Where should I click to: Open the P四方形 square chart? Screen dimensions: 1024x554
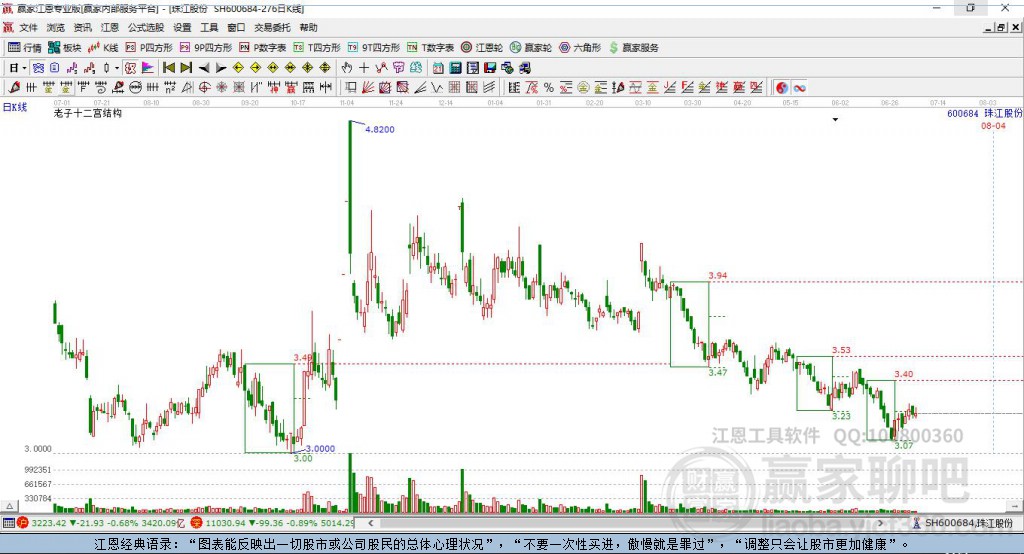click(149, 48)
